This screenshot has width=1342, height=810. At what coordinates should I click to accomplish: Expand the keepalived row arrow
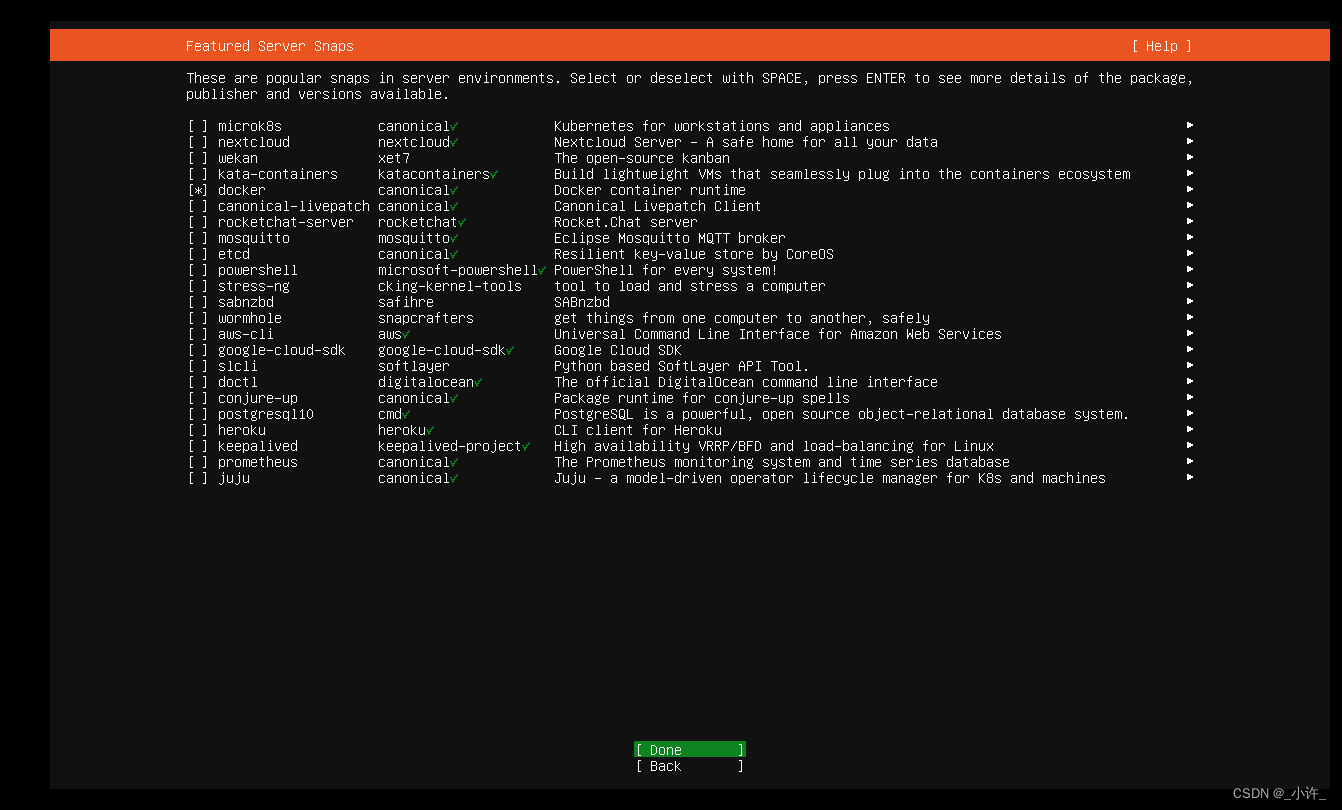1190,446
